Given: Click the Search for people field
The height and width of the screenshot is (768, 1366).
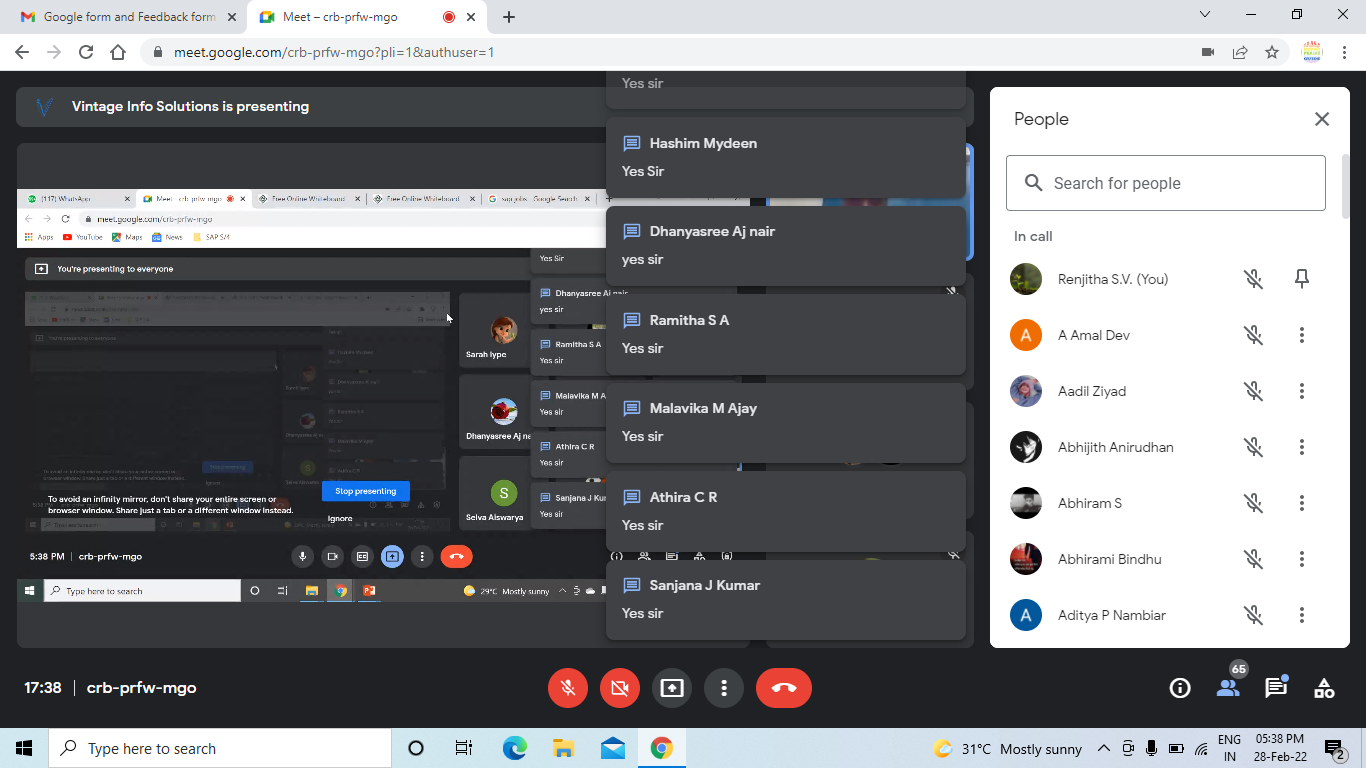Looking at the screenshot, I should coord(1166,183).
